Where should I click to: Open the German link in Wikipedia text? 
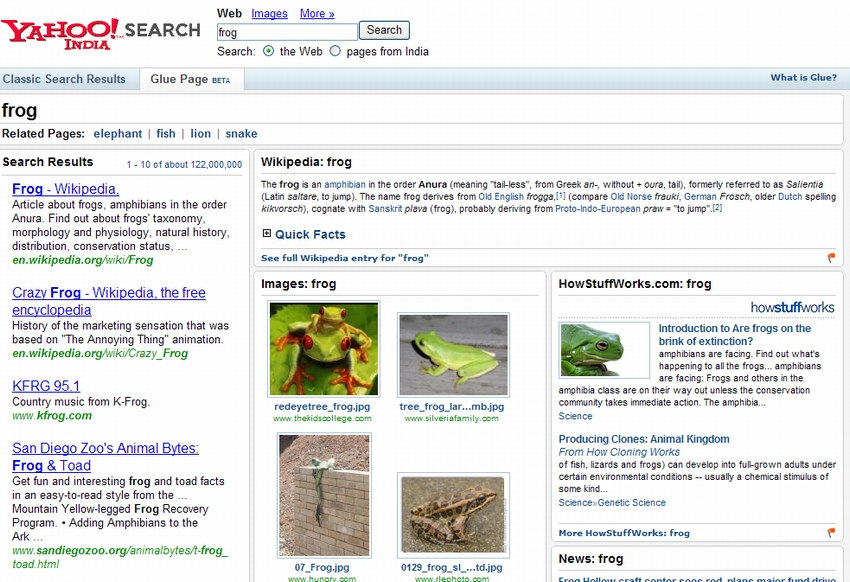tap(700, 196)
